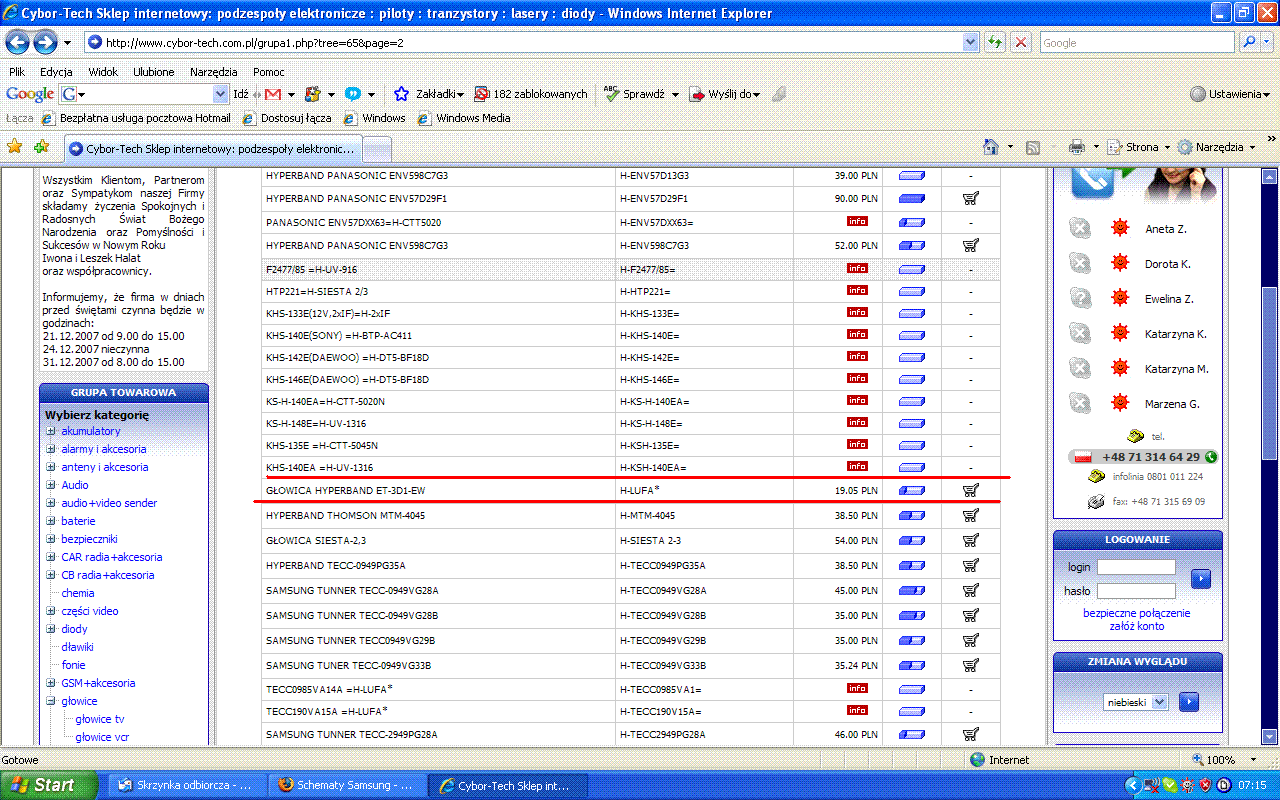1280x800 pixels.
Task: Submit login with the blue arrow button
Action: 1201,578
